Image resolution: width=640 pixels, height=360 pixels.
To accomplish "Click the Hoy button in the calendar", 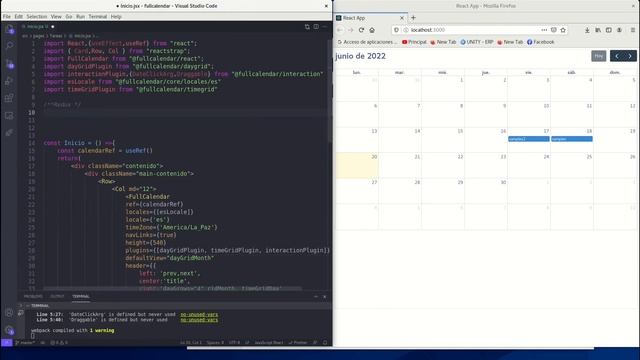I will pyautogui.click(x=599, y=56).
